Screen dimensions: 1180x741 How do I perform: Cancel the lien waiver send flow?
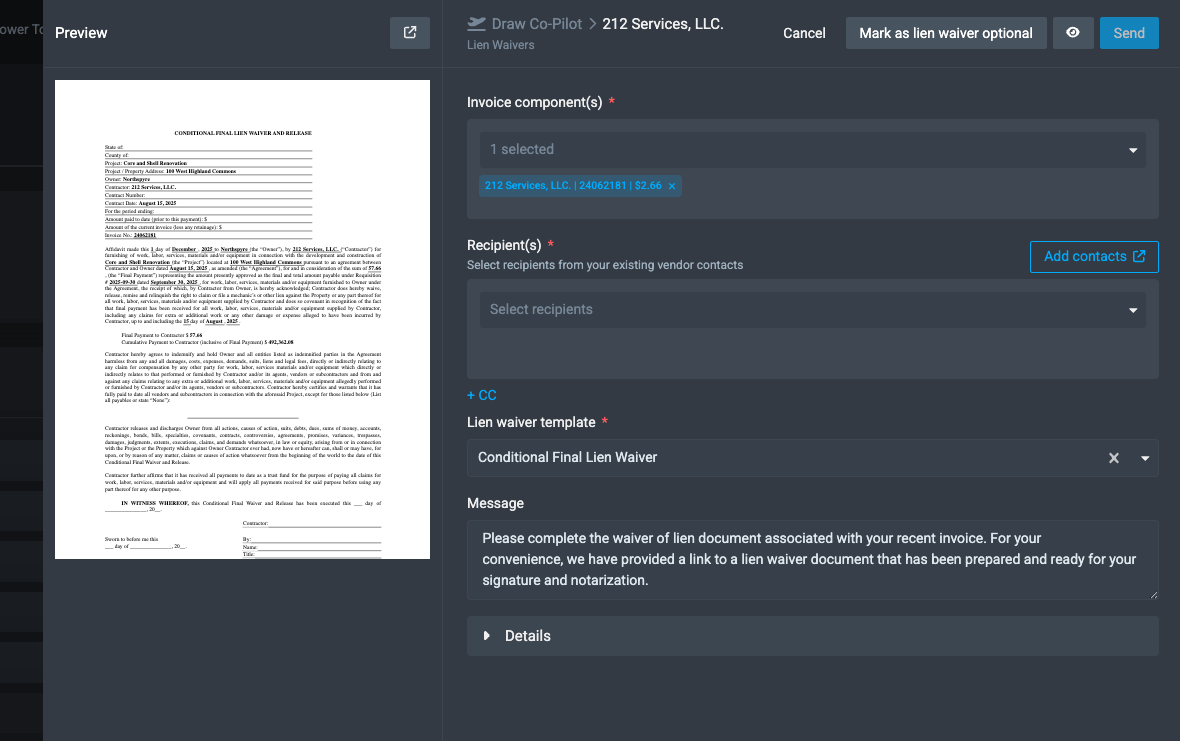tap(804, 32)
